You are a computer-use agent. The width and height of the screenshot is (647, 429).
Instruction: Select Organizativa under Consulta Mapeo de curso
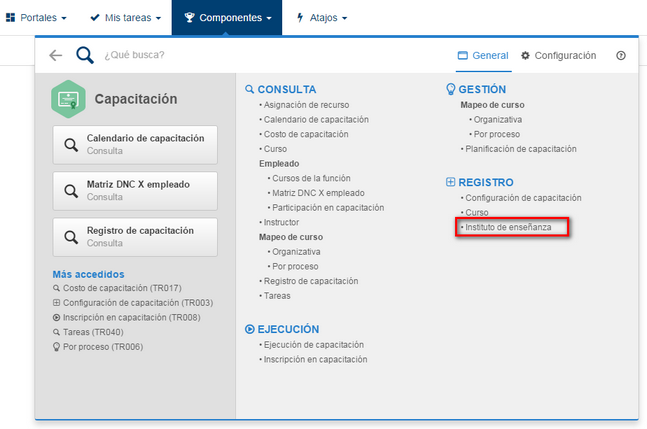click(296, 252)
